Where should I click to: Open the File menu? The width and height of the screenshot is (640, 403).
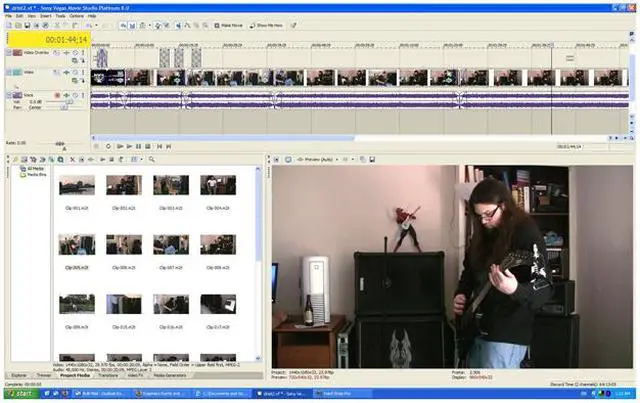coord(9,16)
